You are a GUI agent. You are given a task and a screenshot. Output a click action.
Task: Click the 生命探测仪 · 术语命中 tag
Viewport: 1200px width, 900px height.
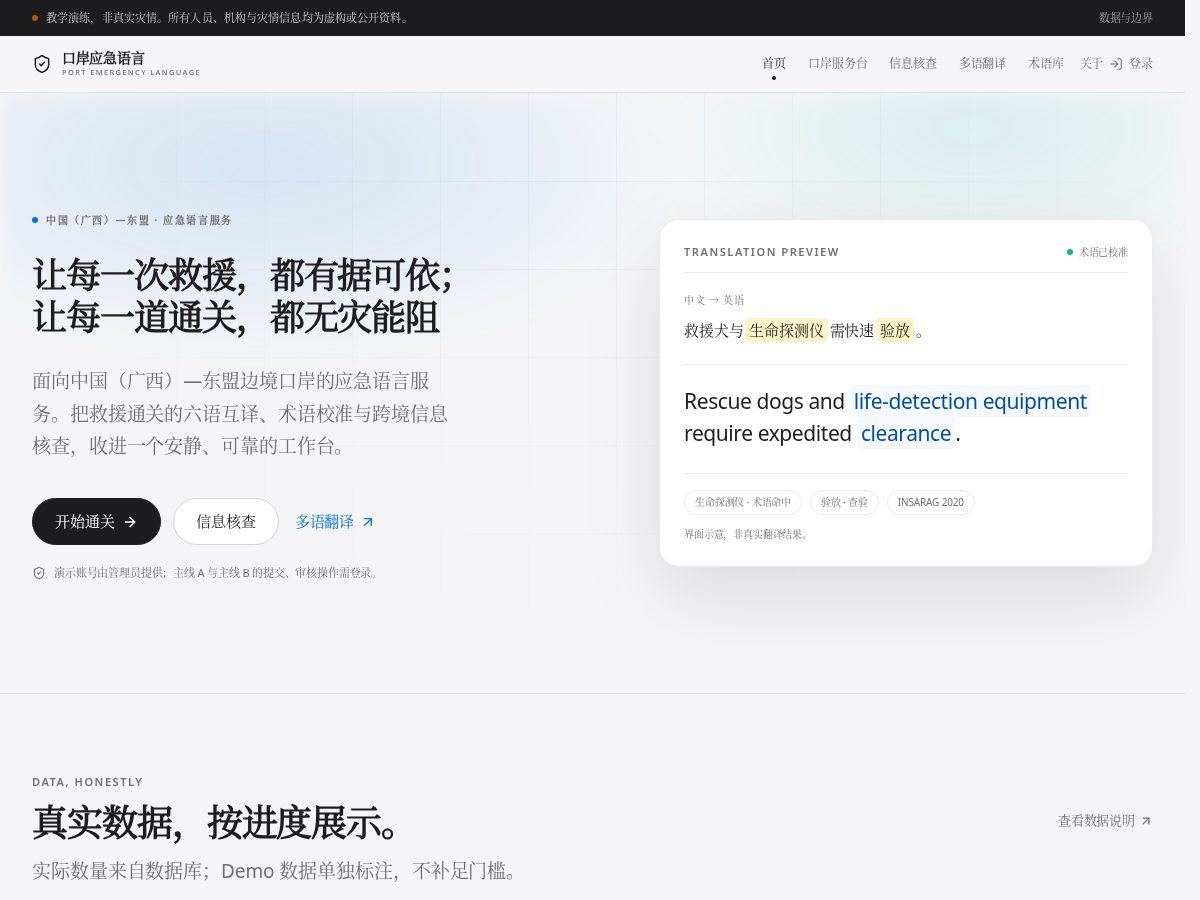(x=743, y=502)
